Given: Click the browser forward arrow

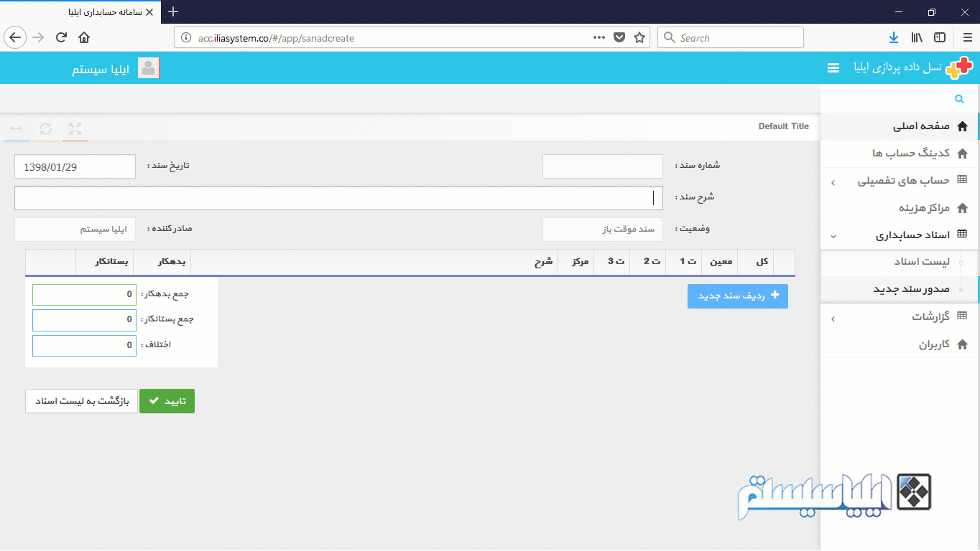Looking at the screenshot, I should 38,37.
